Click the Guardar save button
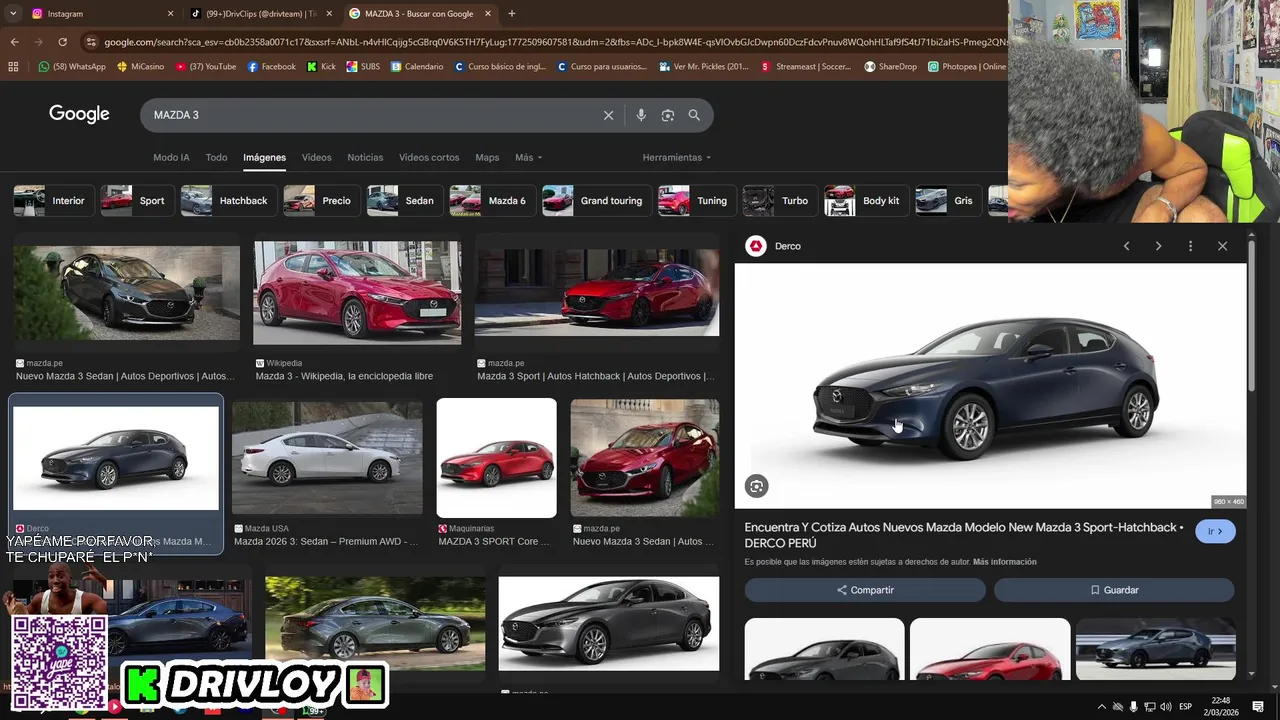Viewport: 1280px width, 720px height. 1114,590
